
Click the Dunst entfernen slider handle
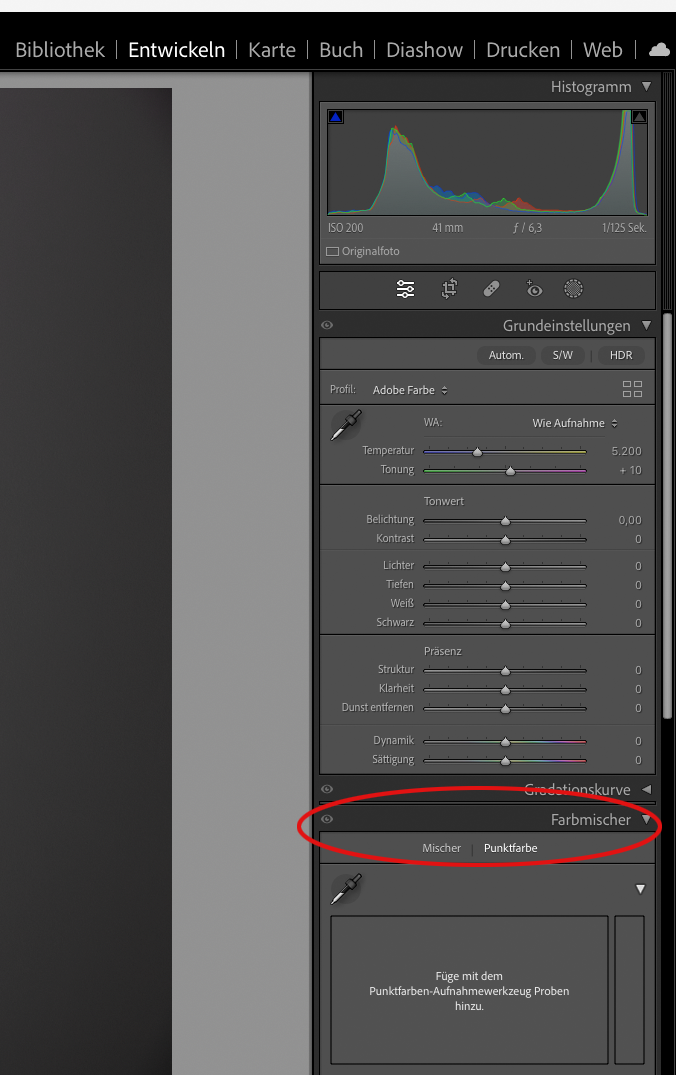tap(505, 709)
